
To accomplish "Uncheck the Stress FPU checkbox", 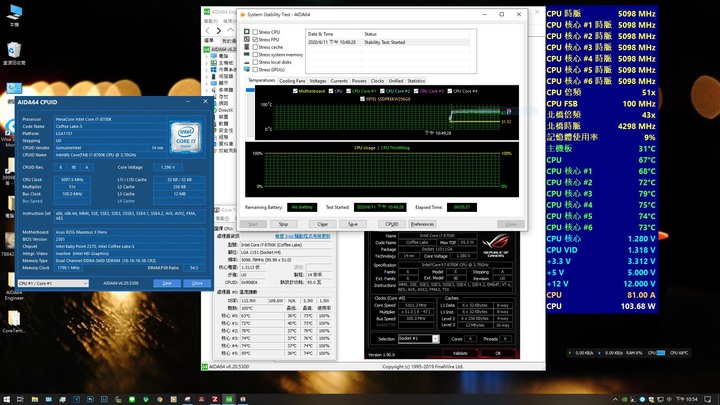I will click(x=255, y=39).
